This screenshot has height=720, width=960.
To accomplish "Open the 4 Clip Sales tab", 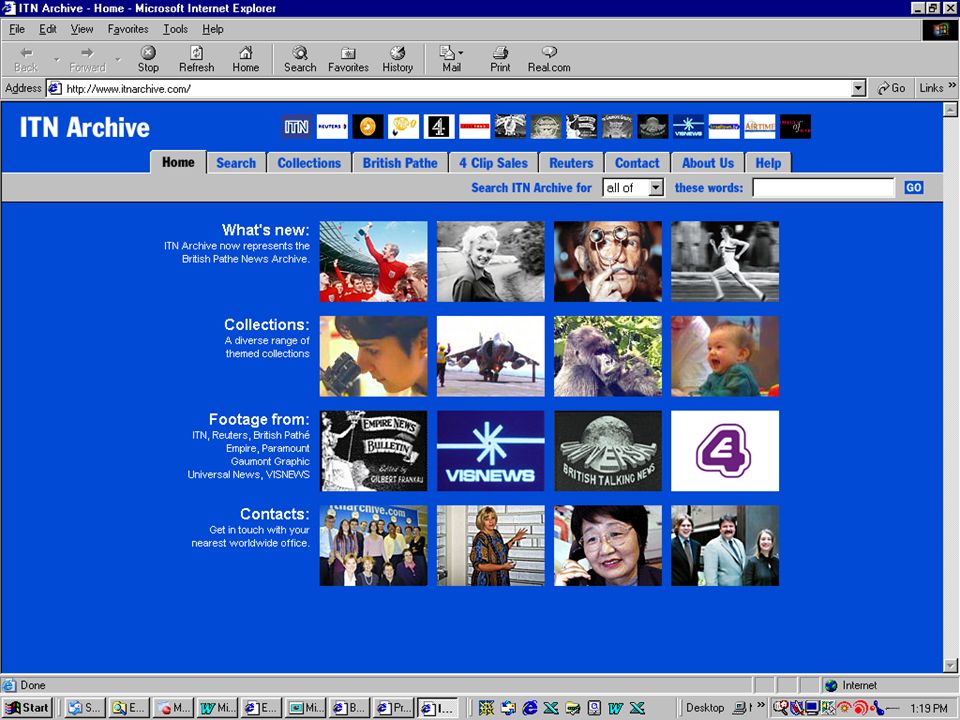I will point(493,163).
